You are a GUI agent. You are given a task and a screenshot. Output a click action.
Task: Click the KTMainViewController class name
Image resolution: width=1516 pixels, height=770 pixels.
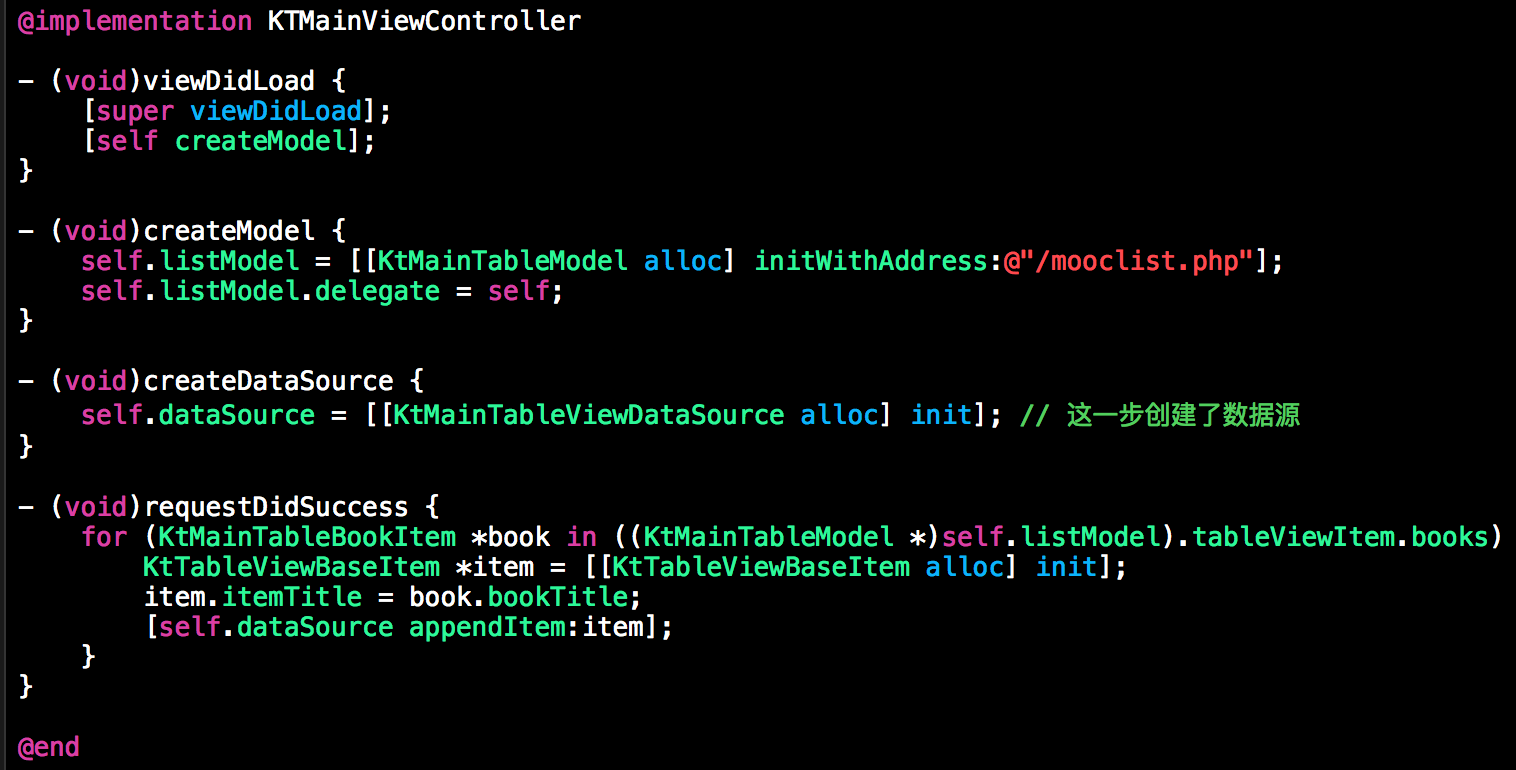[x=424, y=20]
